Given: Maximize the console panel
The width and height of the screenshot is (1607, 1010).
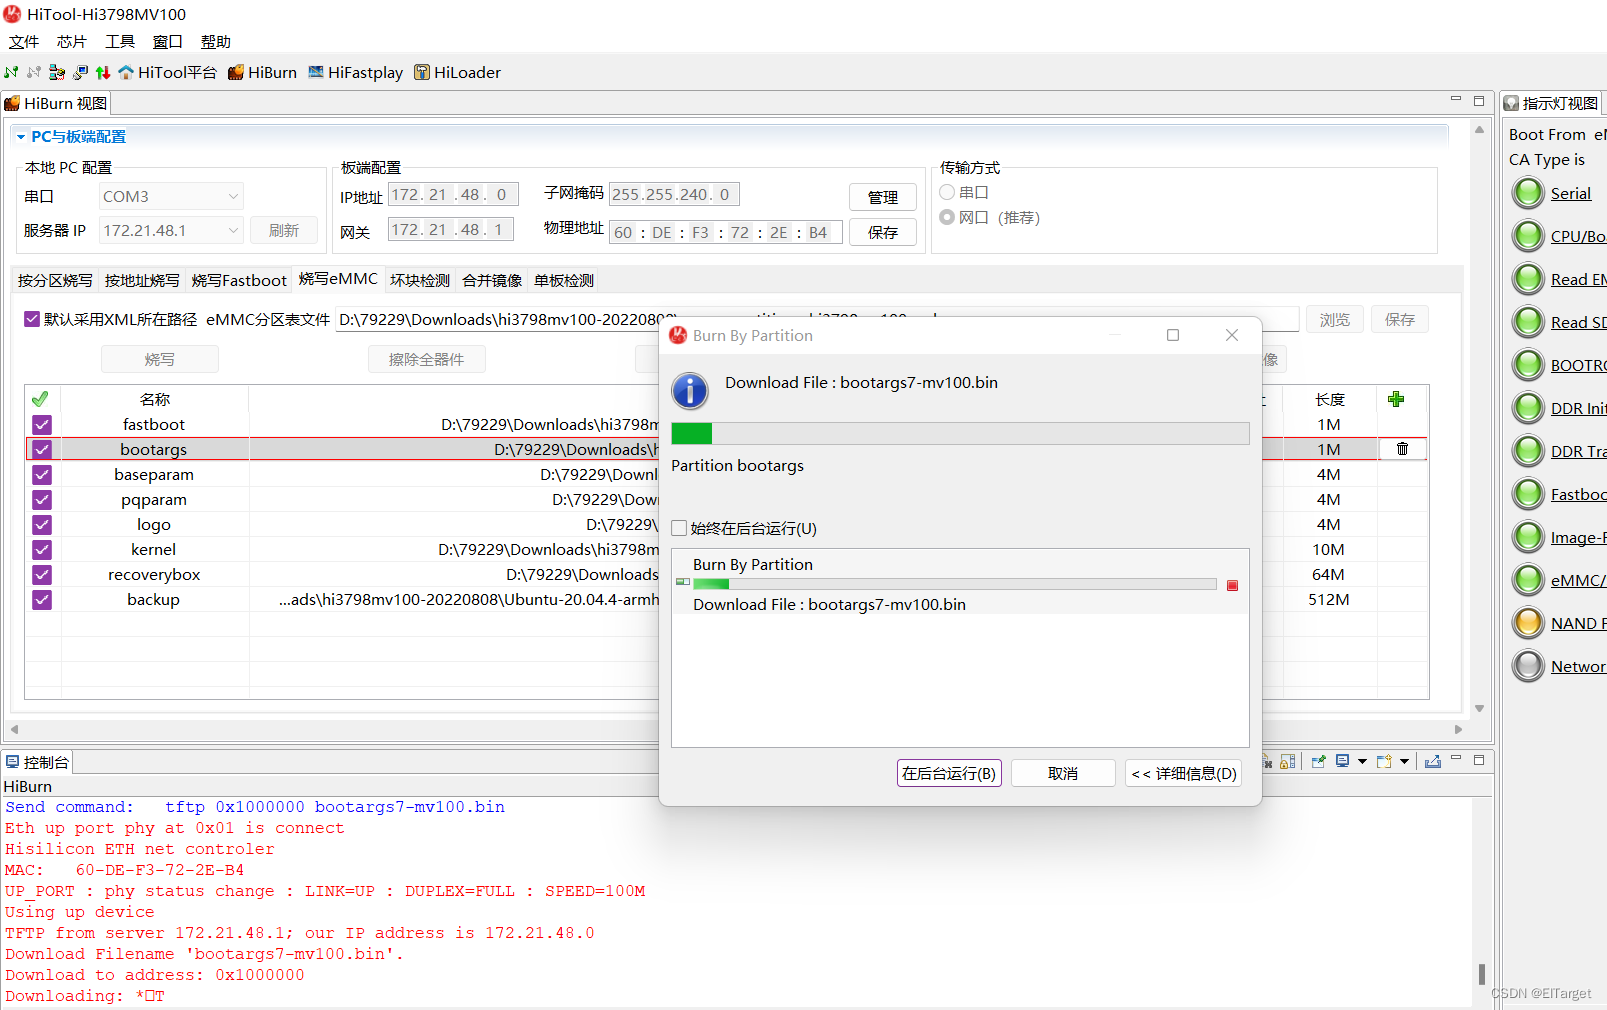Looking at the screenshot, I should 1479,759.
